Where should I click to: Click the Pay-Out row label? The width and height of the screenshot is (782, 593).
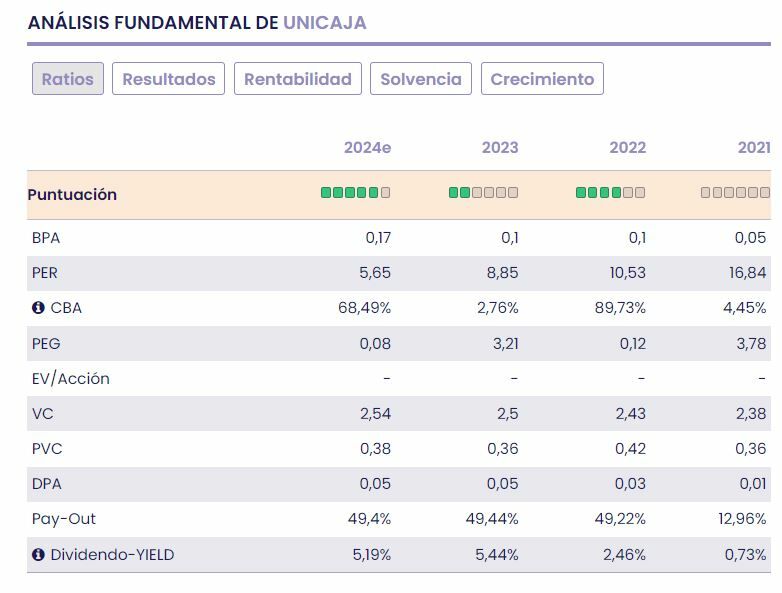coord(64,519)
